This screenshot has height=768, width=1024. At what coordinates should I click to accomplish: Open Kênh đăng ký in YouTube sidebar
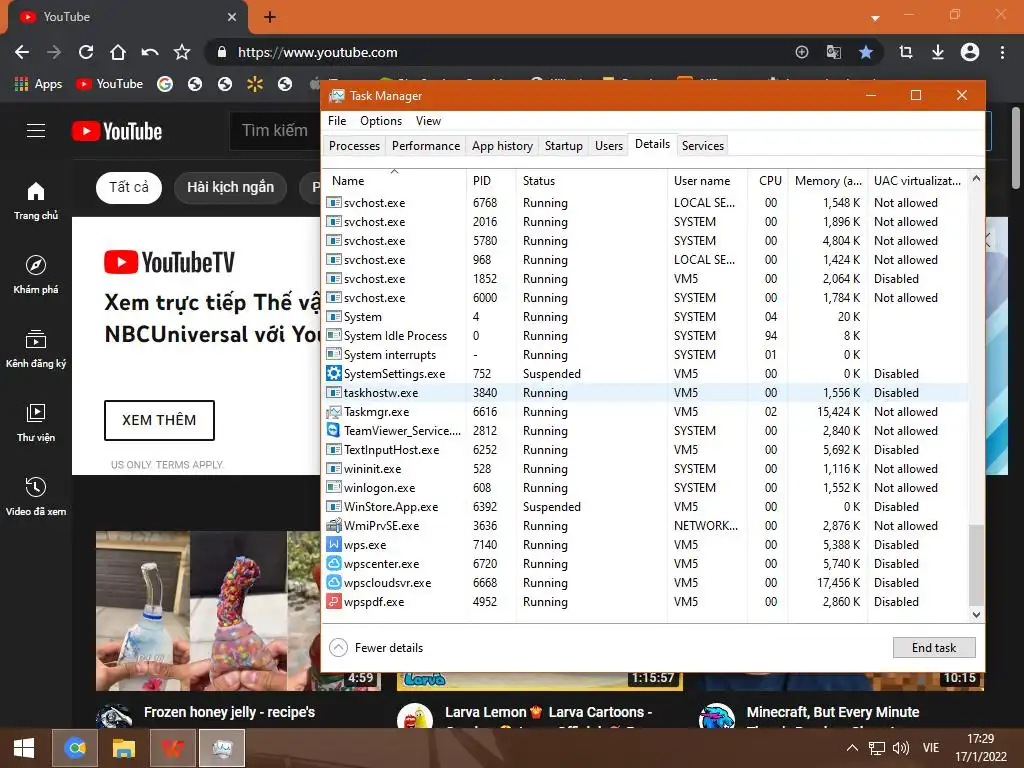tap(36, 349)
